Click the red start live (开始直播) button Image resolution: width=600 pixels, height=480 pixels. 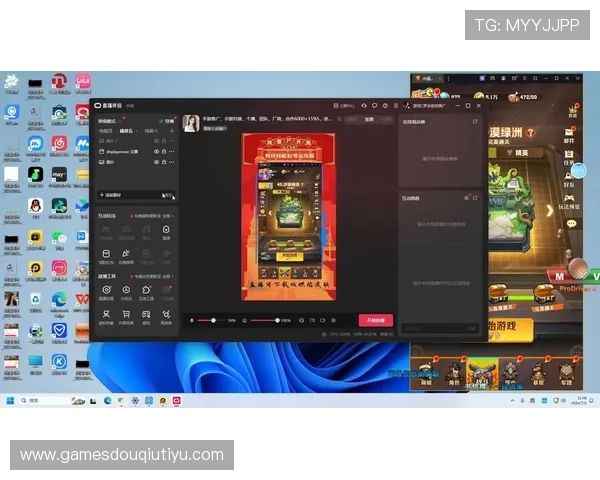click(x=376, y=320)
